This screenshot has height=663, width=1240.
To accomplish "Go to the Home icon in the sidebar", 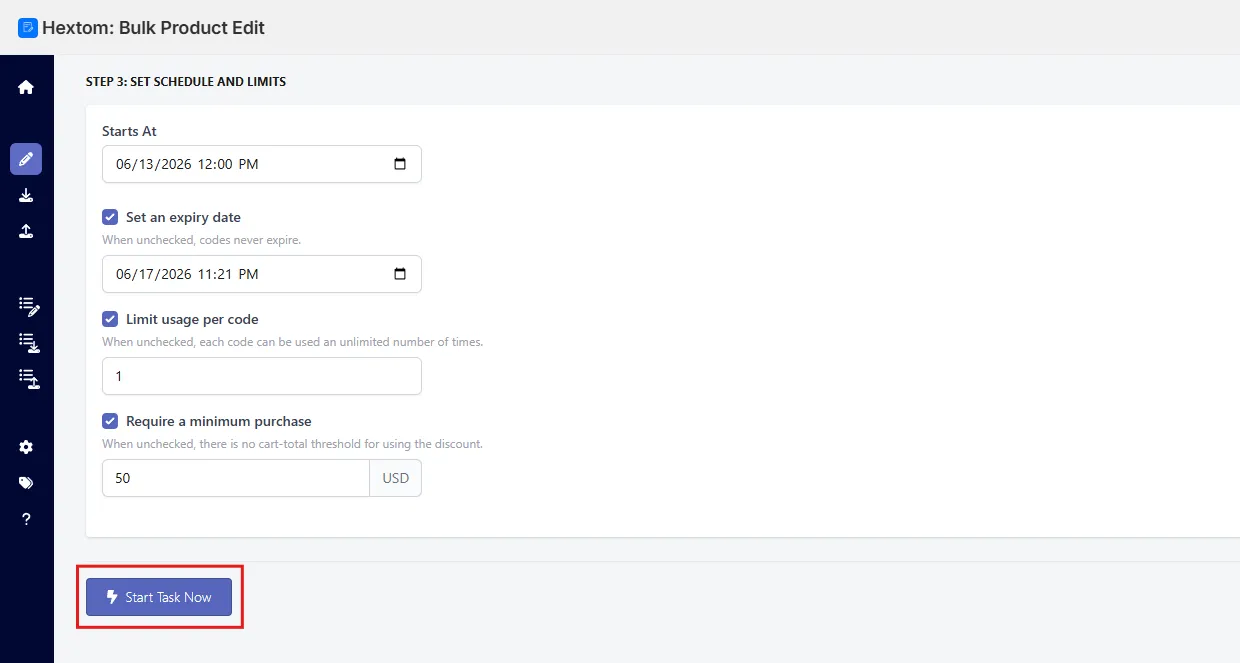I will tap(26, 87).
